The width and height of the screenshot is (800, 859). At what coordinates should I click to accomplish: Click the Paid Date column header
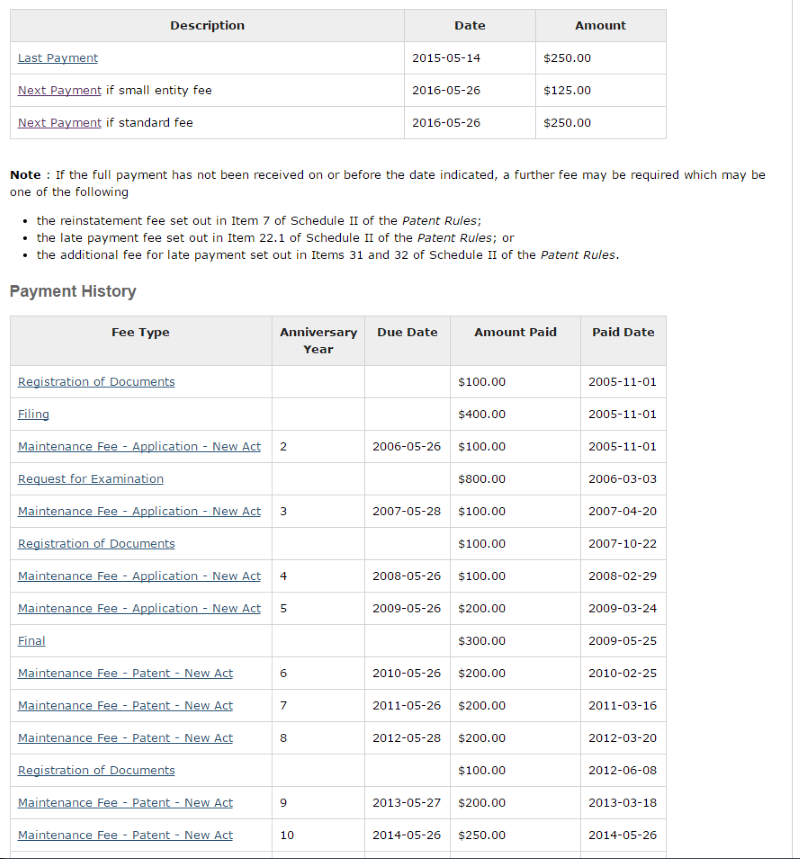(623, 333)
